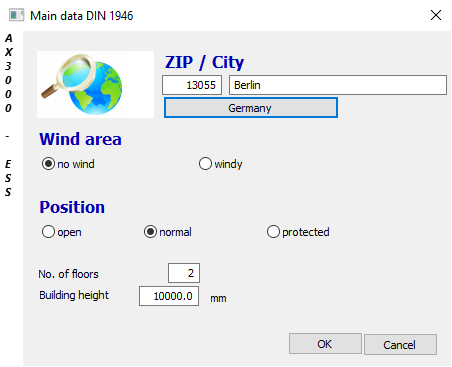Click the globe with magnifier search icon
The height and width of the screenshot is (367, 452).
[95, 84]
